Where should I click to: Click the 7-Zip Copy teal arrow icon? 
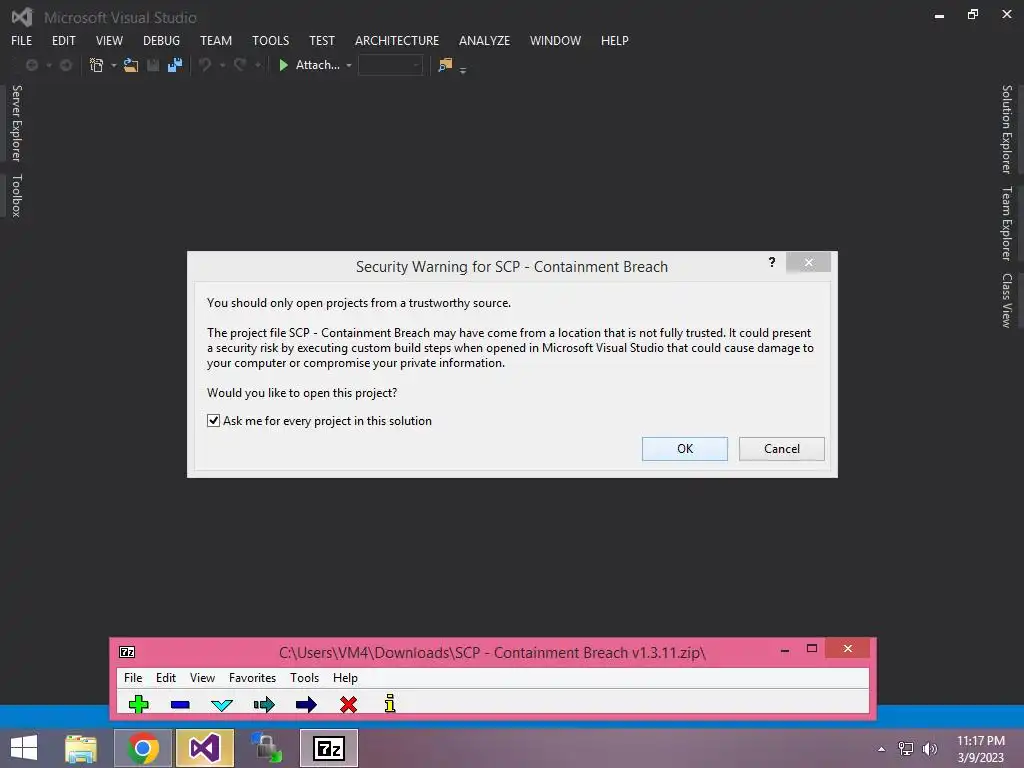(264, 705)
